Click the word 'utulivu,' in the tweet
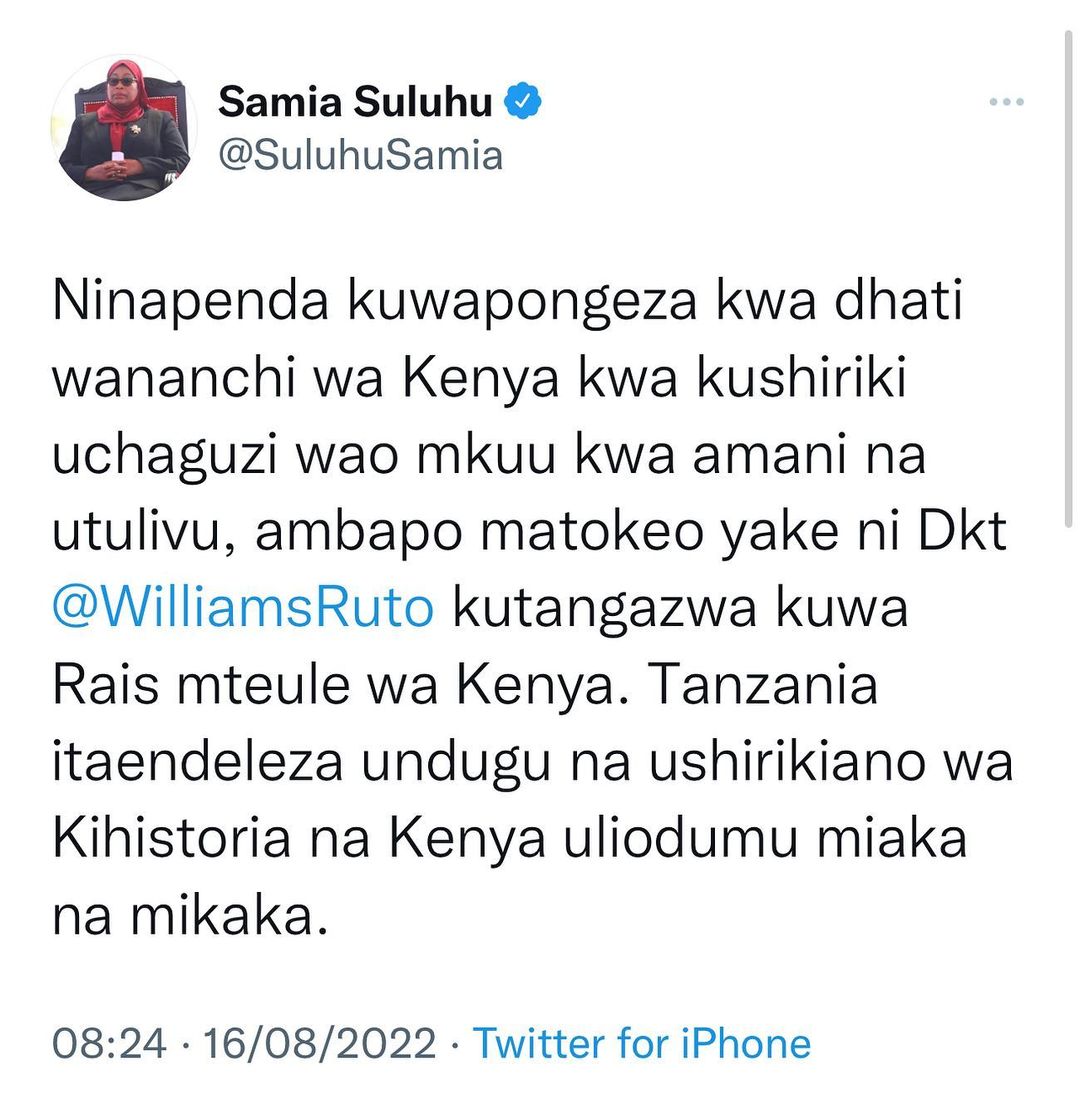This screenshot has width=1080, height=1094. pos(144,532)
